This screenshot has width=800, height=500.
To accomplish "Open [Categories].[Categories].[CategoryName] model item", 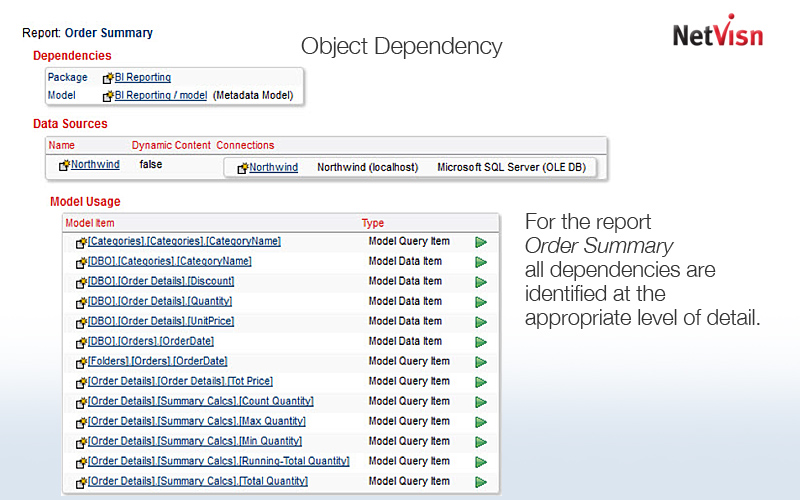I will [x=184, y=241].
